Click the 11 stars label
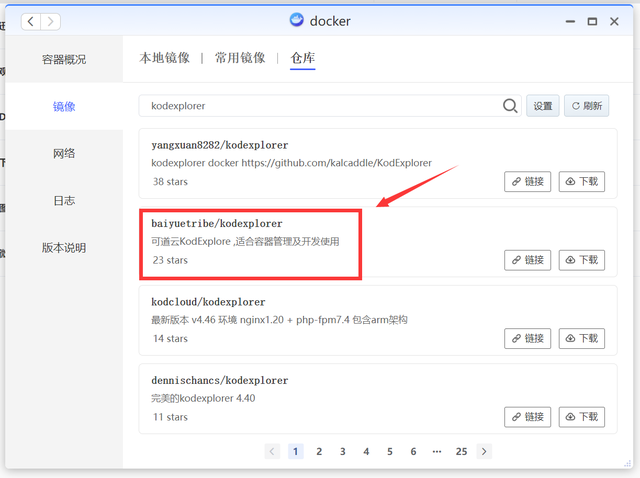640x478 pixels. click(x=170, y=417)
